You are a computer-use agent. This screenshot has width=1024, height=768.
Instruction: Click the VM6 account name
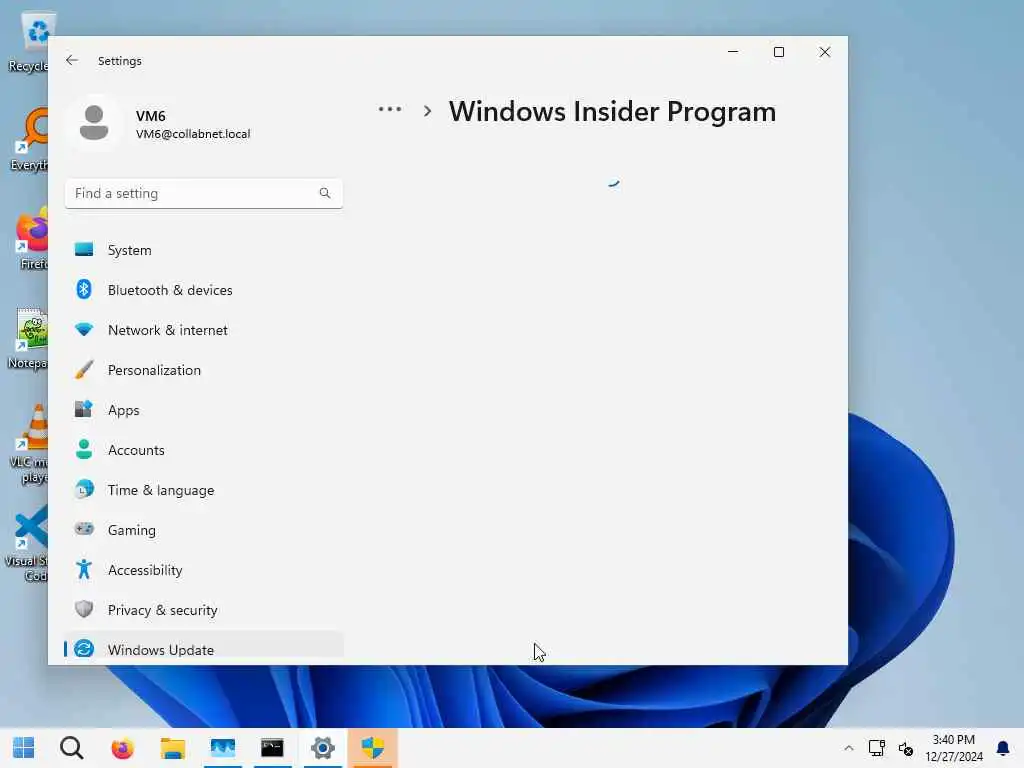pyautogui.click(x=151, y=116)
